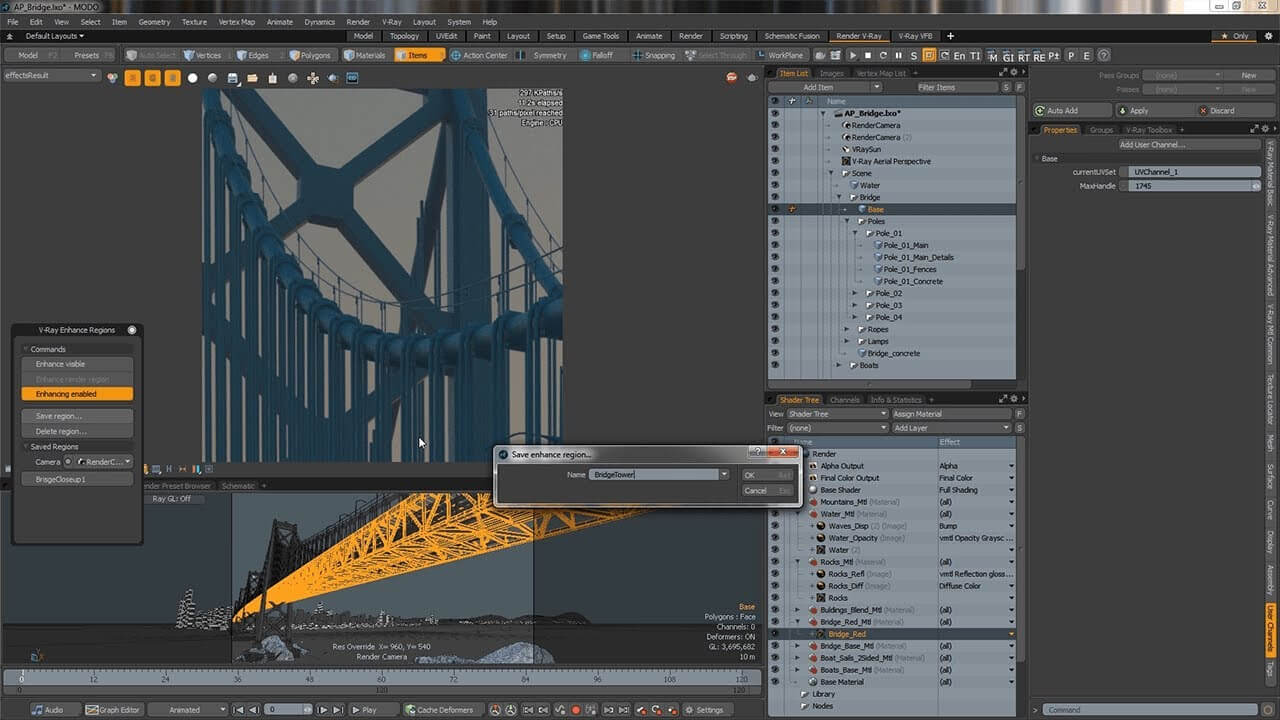The height and width of the screenshot is (720, 1280).
Task: Toggle Enhancing enabled option
Action: [77, 394]
